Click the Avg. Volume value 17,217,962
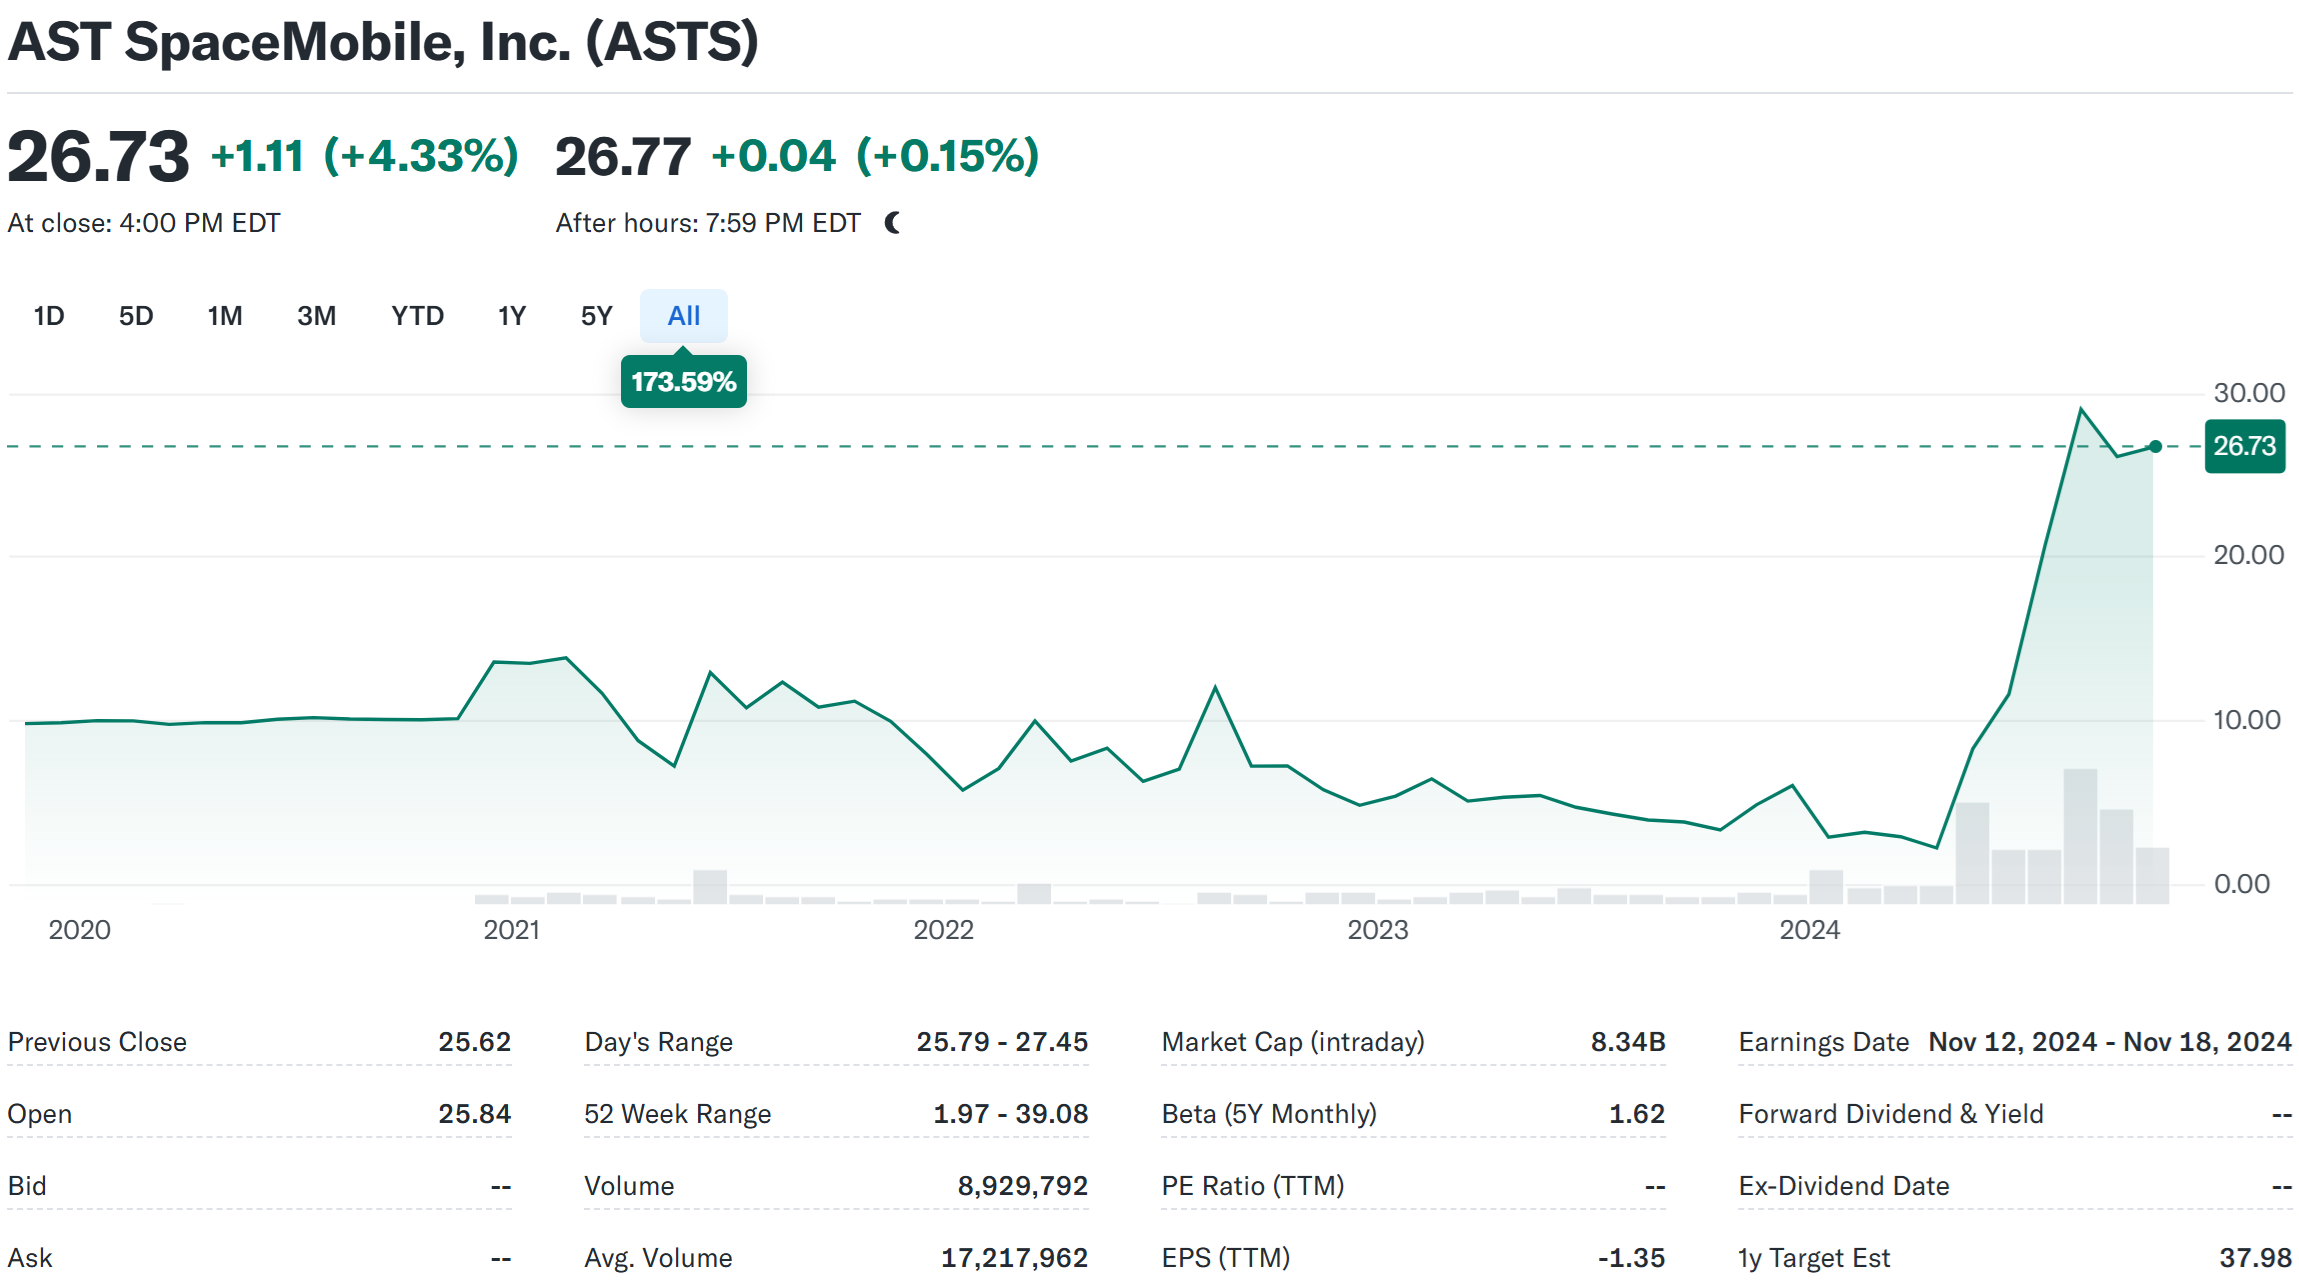The height and width of the screenshot is (1280, 2299). (1014, 1258)
